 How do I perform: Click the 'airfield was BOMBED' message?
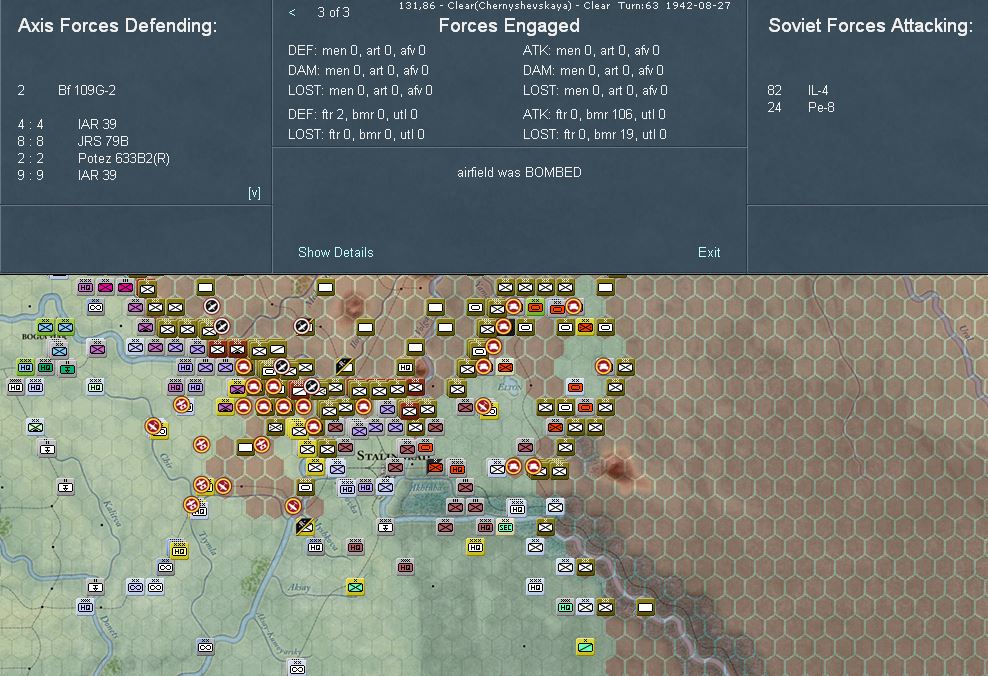pyautogui.click(x=519, y=172)
